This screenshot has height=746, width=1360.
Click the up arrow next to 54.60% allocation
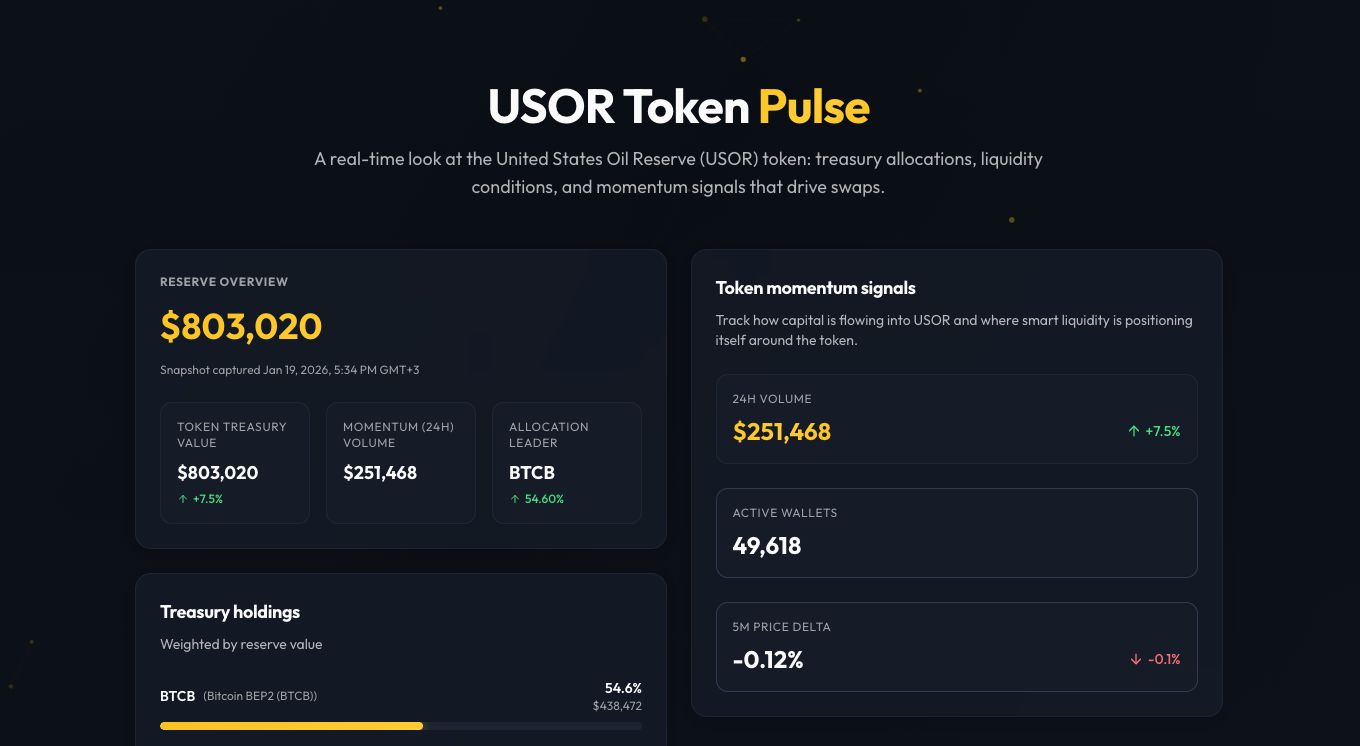pos(515,499)
